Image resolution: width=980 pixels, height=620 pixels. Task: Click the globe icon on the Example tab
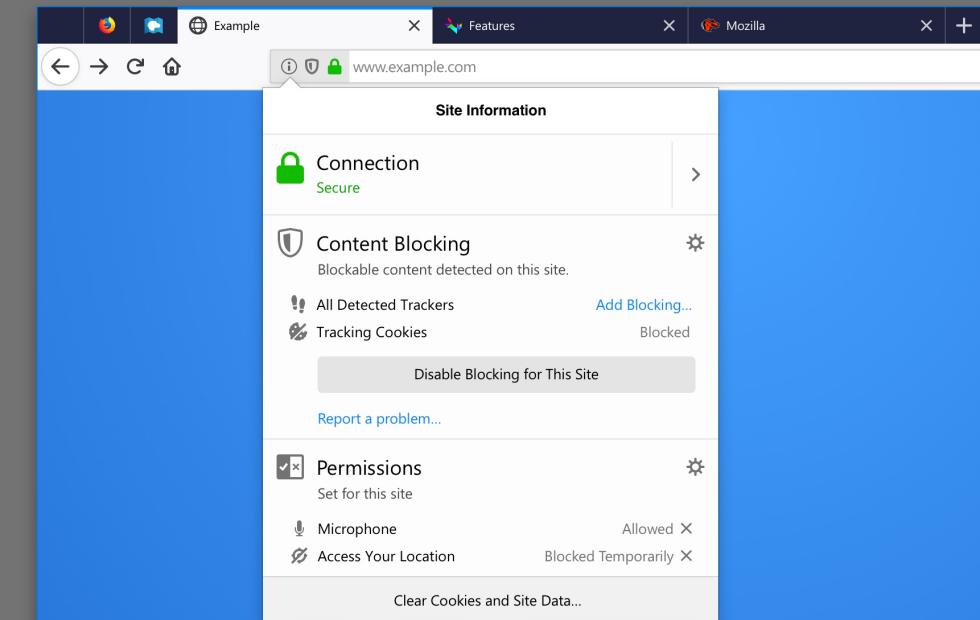tap(198, 26)
